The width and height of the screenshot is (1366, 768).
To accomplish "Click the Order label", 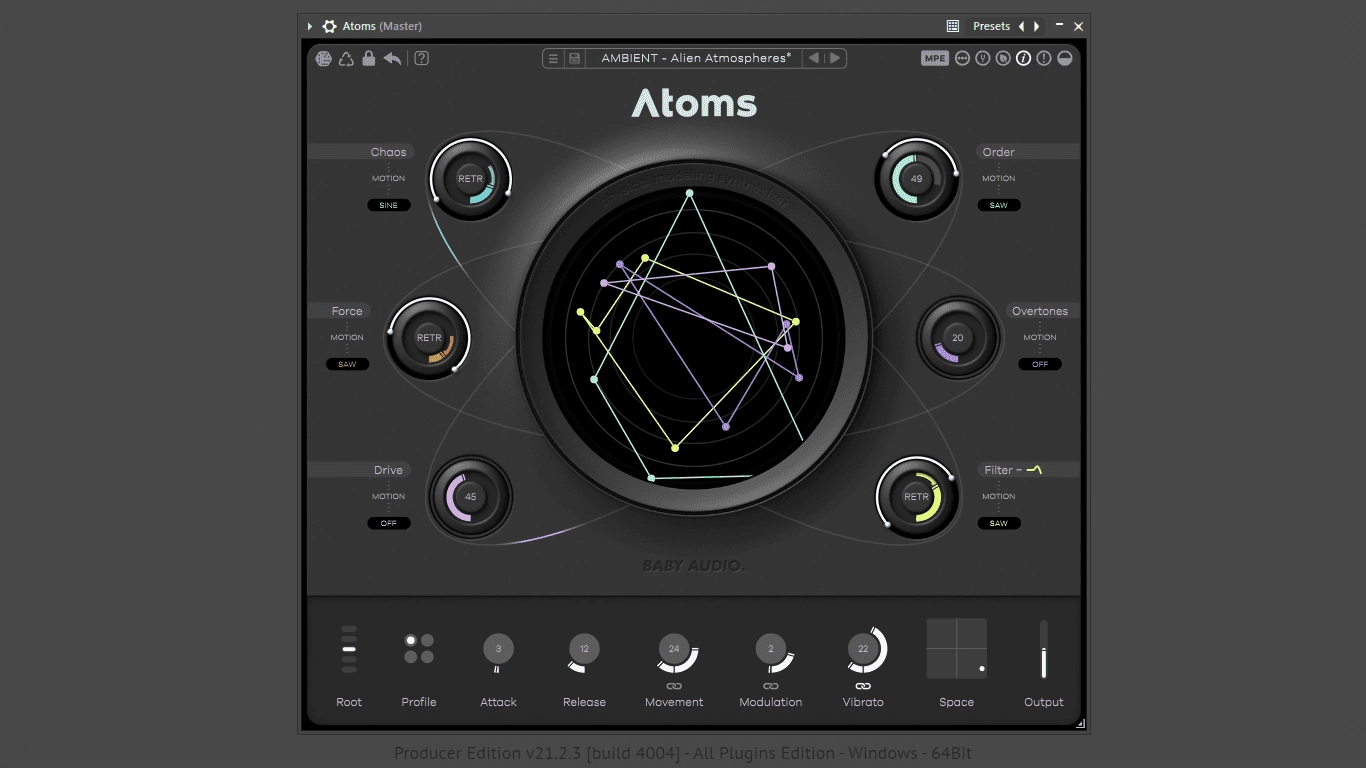I will pos(999,152).
